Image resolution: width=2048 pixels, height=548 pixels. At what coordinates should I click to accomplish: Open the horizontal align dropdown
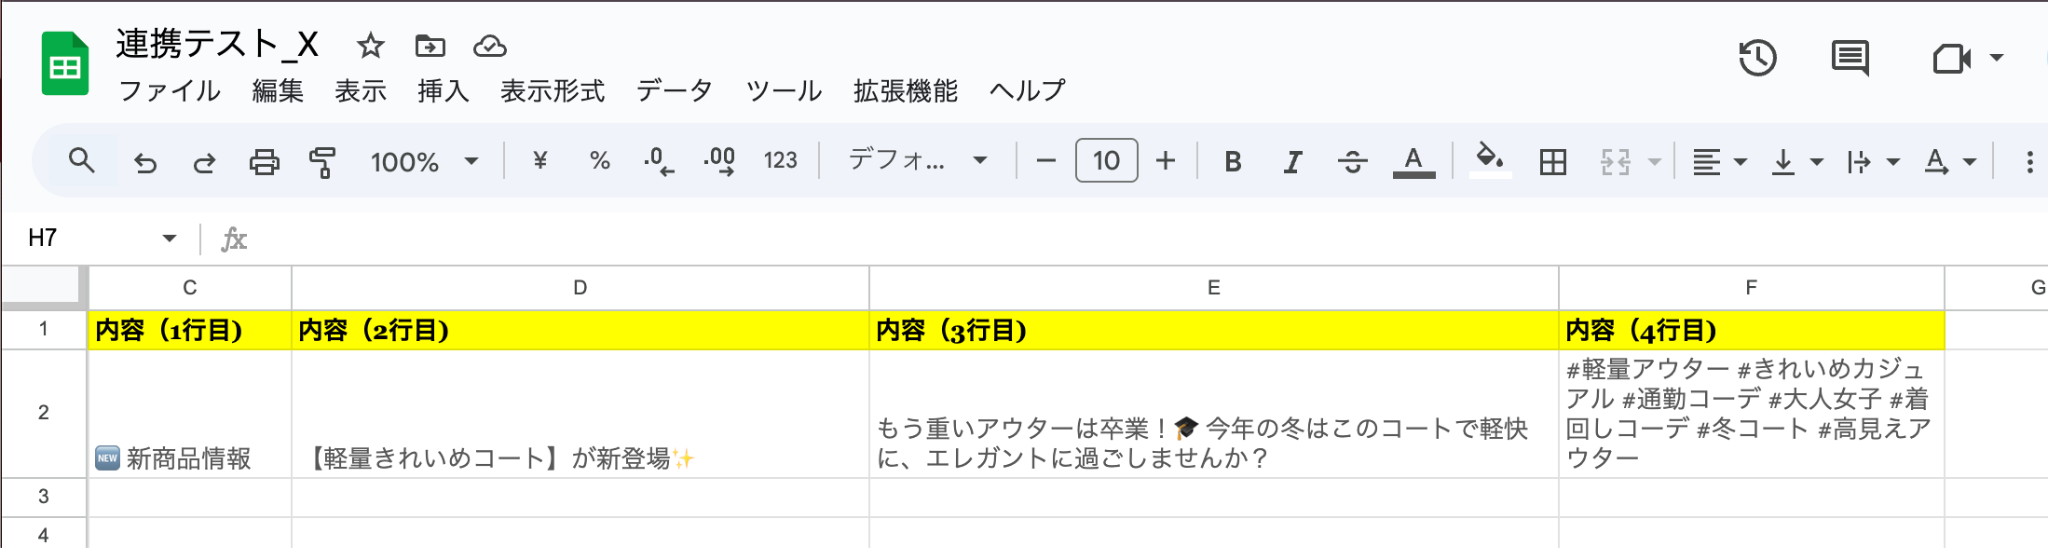pos(1719,162)
